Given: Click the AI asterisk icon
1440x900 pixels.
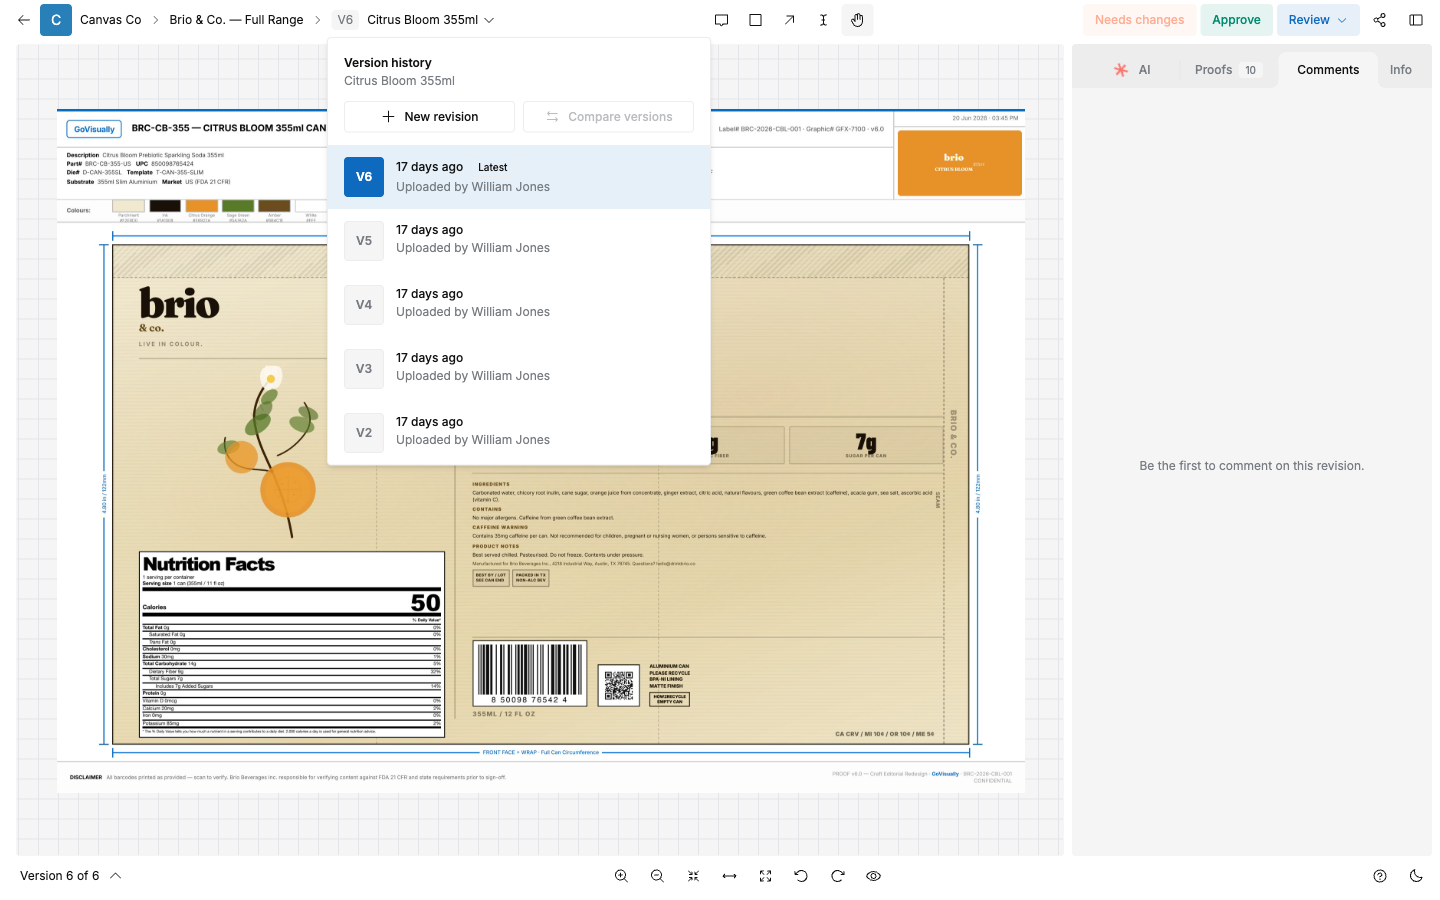Looking at the screenshot, I should coord(1121,70).
